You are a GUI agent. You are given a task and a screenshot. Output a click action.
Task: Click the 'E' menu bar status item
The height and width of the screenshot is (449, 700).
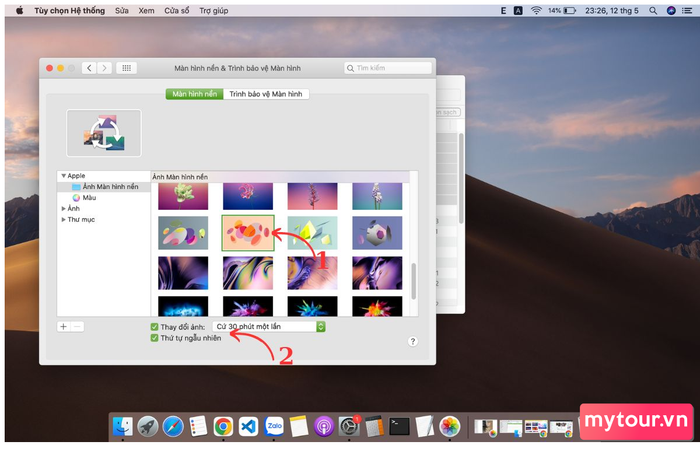click(503, 10)
